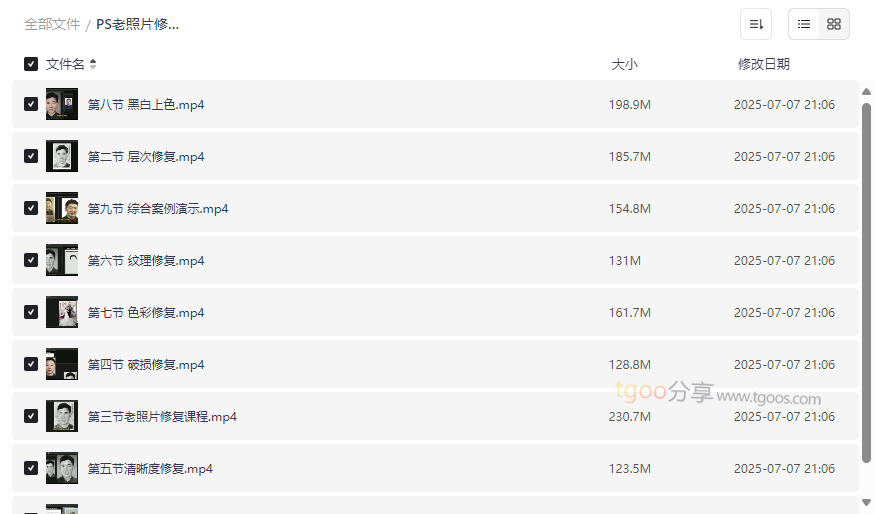Image resolution: width=874 pixels, height=514 pixels.
Task: Open the file 第三节老照片修复课程.mp4
Action: [x=162, y=416]
